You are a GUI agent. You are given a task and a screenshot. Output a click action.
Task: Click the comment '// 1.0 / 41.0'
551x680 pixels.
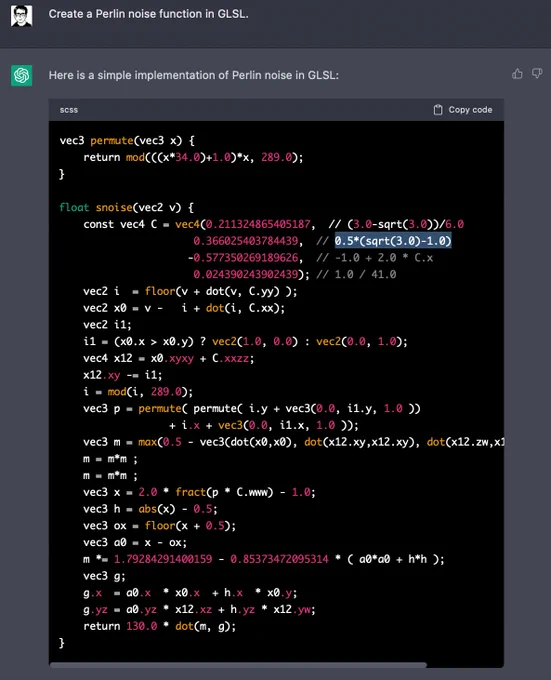point(356,275)
